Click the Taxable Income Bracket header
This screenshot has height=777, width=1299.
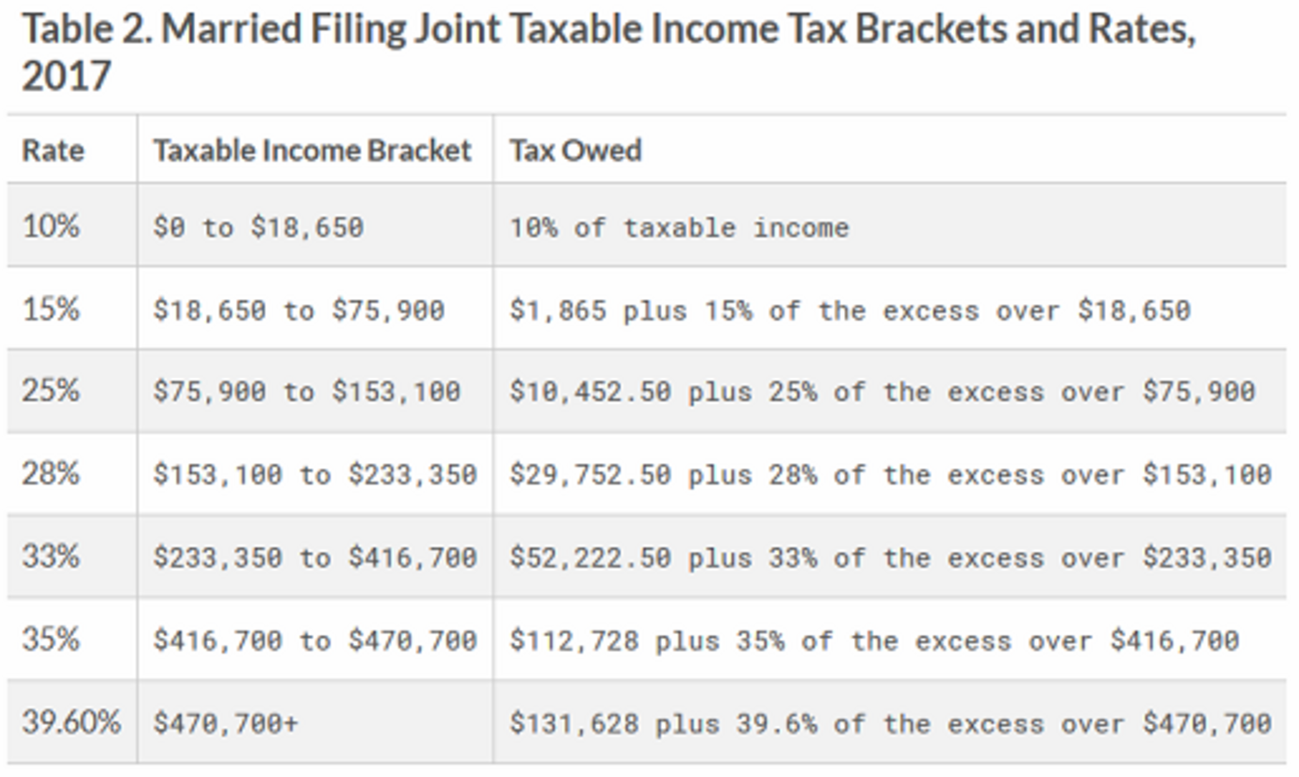(x=312, y=150)
